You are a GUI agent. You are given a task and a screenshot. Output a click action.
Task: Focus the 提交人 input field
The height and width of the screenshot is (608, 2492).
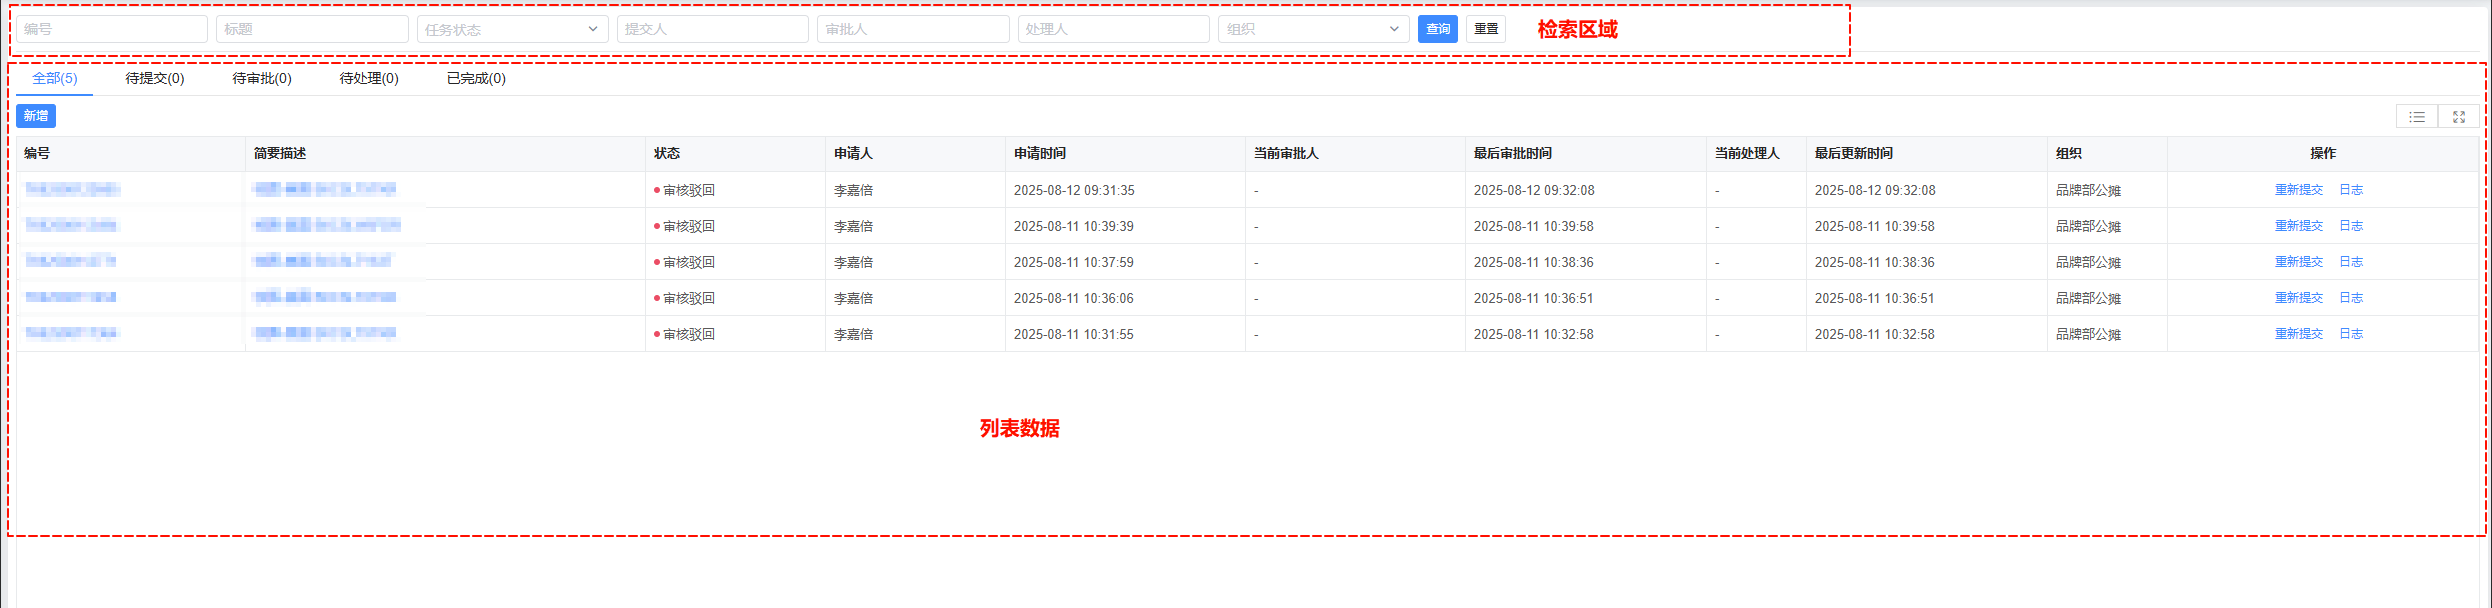tap(712, 29)
